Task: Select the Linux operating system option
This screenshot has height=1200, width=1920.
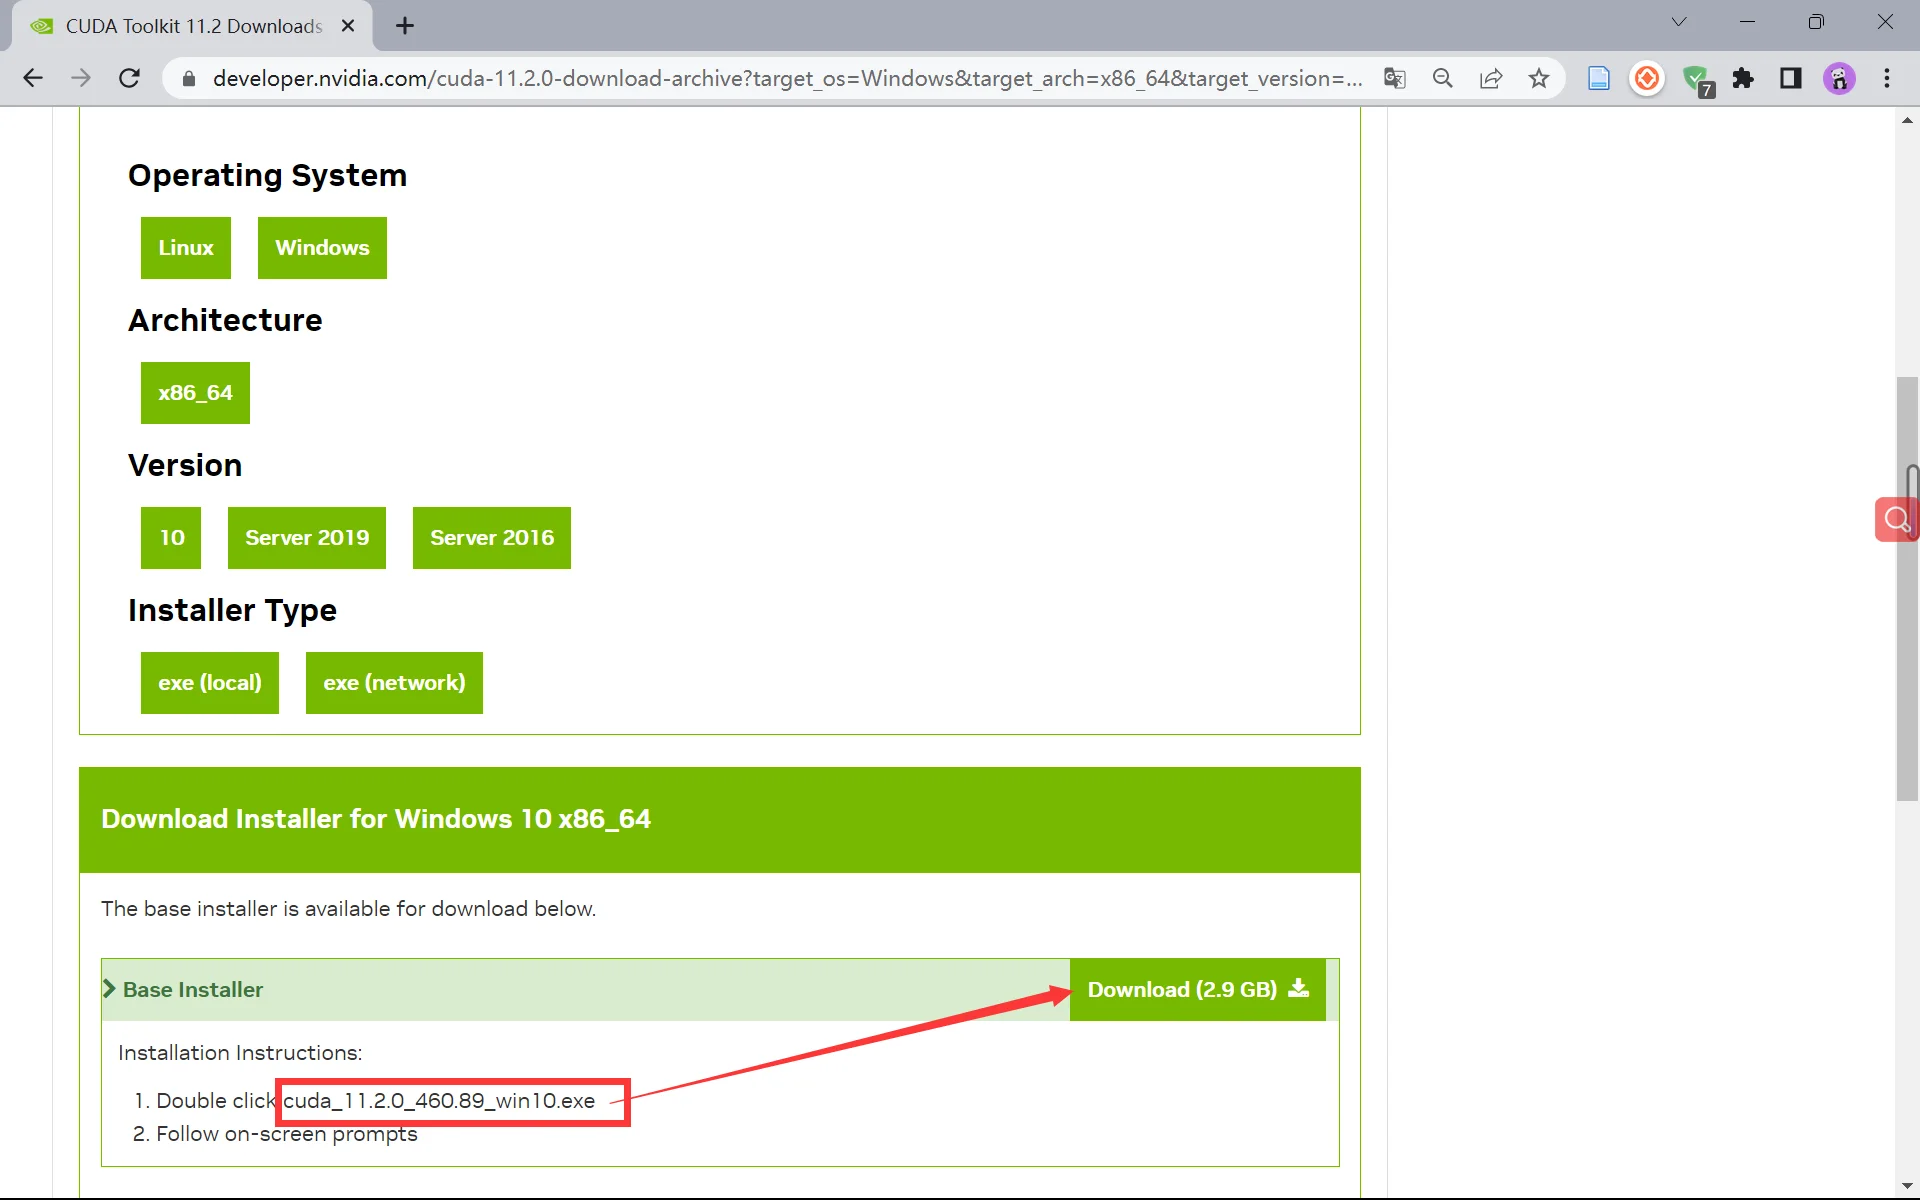Action: [x=186, y=248]
